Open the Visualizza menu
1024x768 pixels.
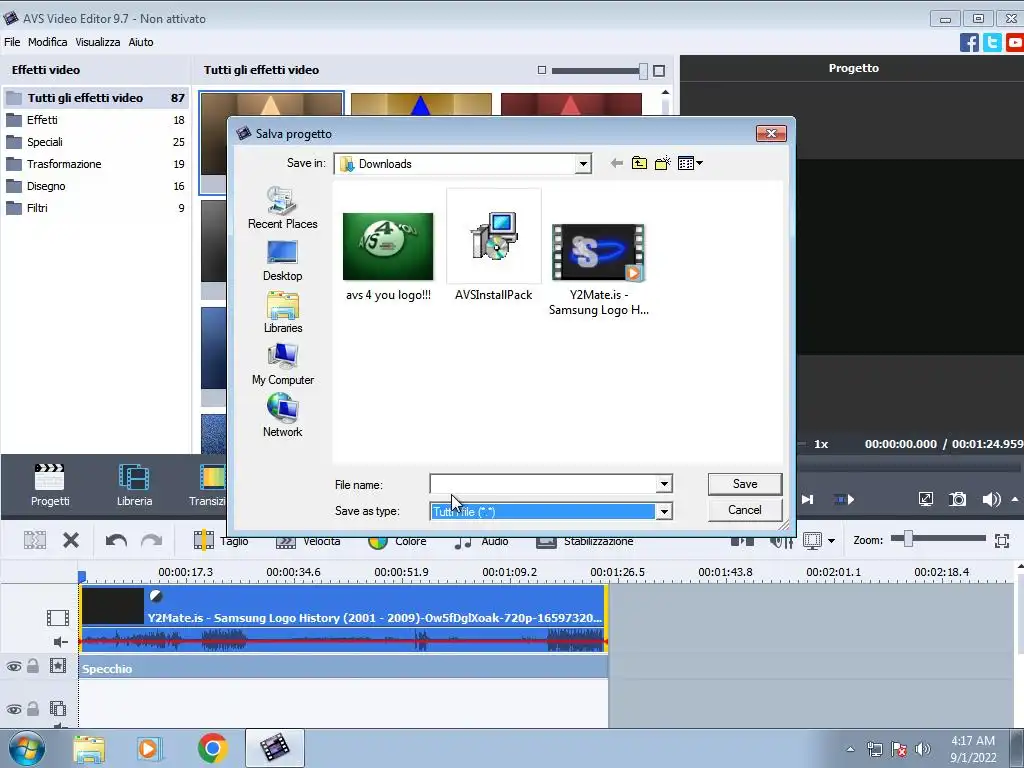click(97, 42)
